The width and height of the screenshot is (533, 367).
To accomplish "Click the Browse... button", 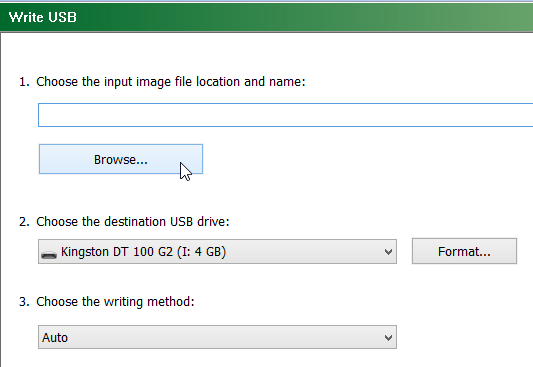I will pos(121,159).
